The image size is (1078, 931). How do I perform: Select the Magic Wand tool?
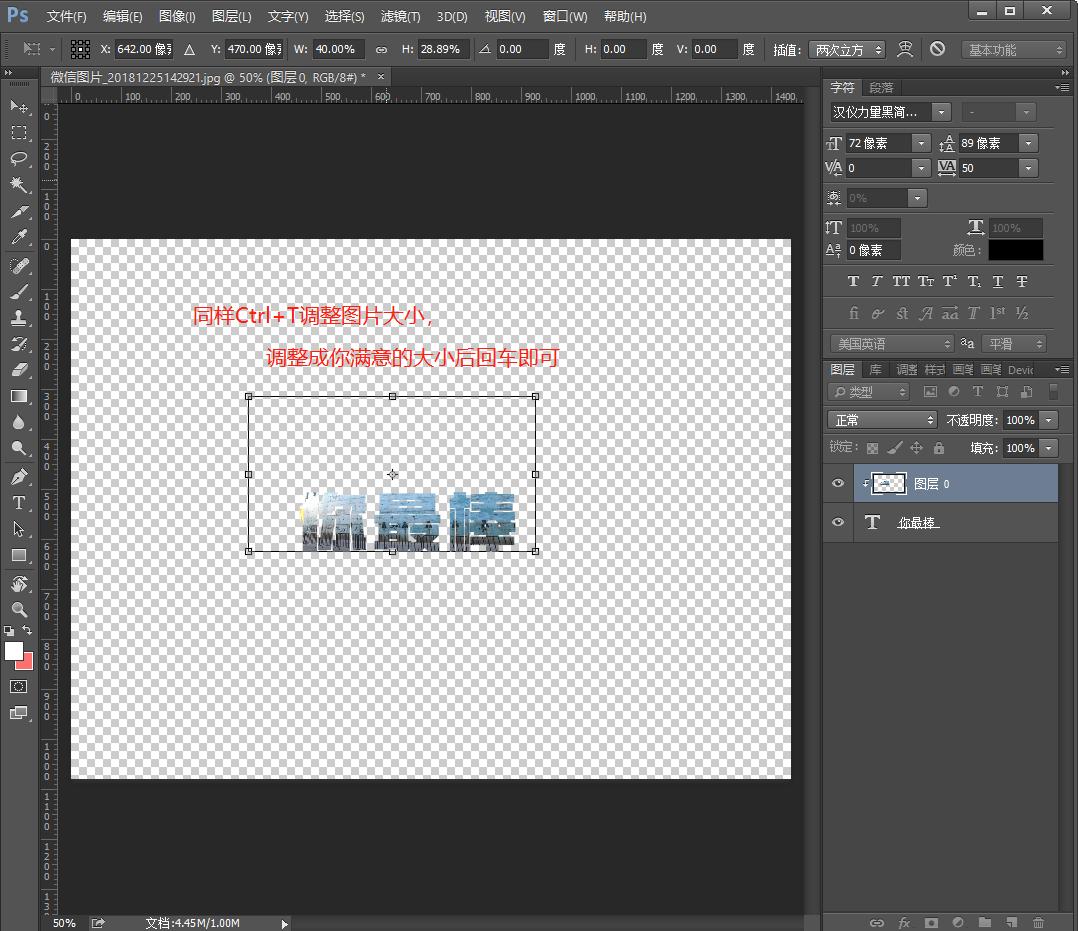click(x=19, y=185)
